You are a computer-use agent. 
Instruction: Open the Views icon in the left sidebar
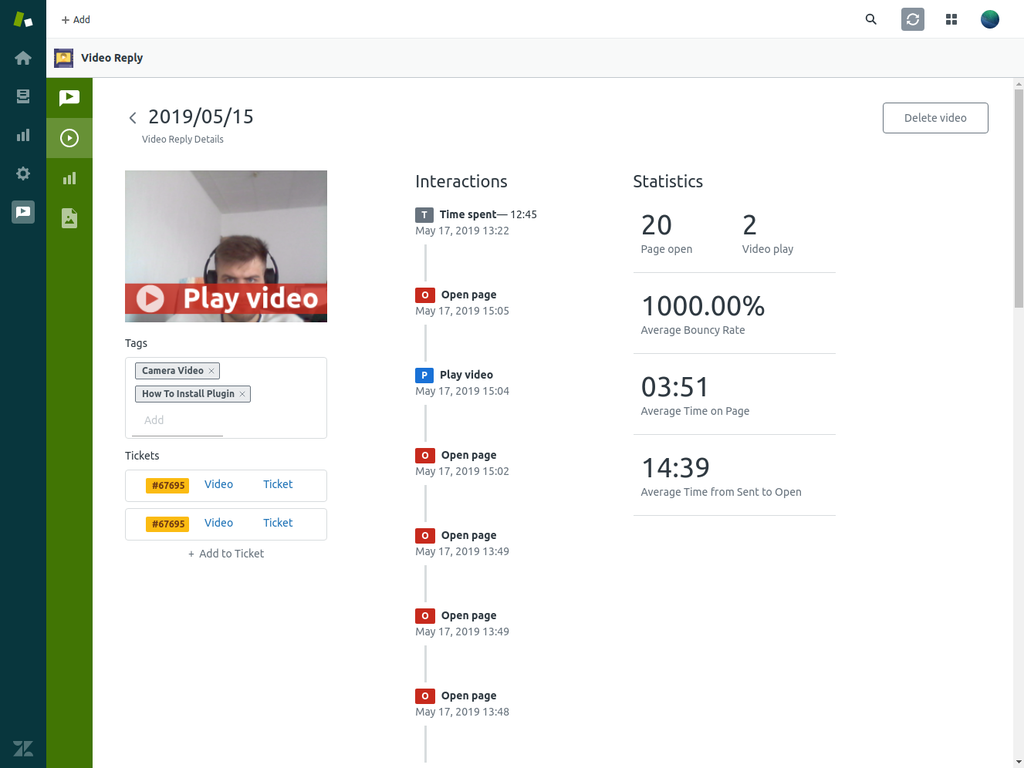pos(22,96)
